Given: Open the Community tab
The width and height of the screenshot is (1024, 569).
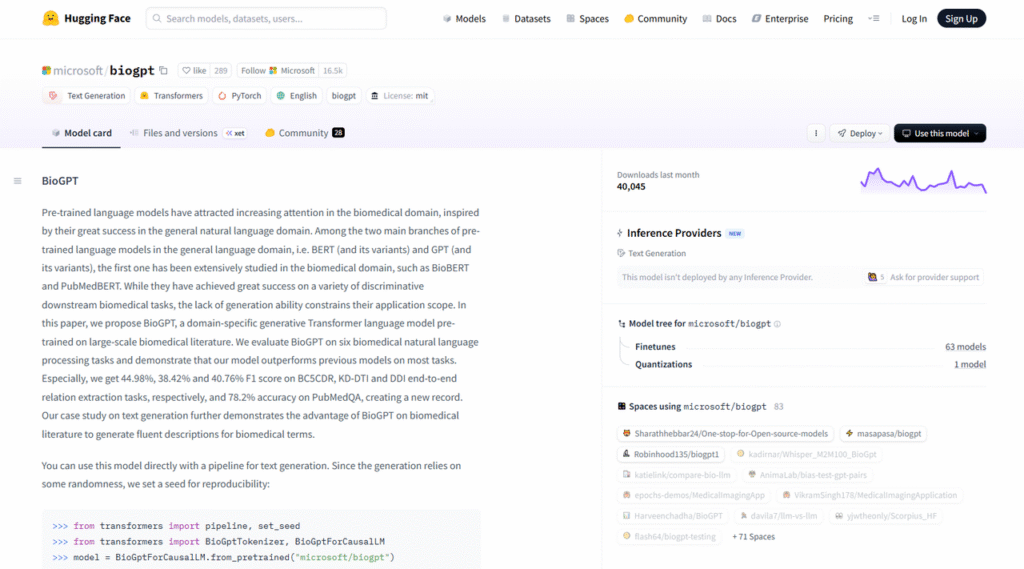Looking at the screenshot, I should (x=302, y=133).
